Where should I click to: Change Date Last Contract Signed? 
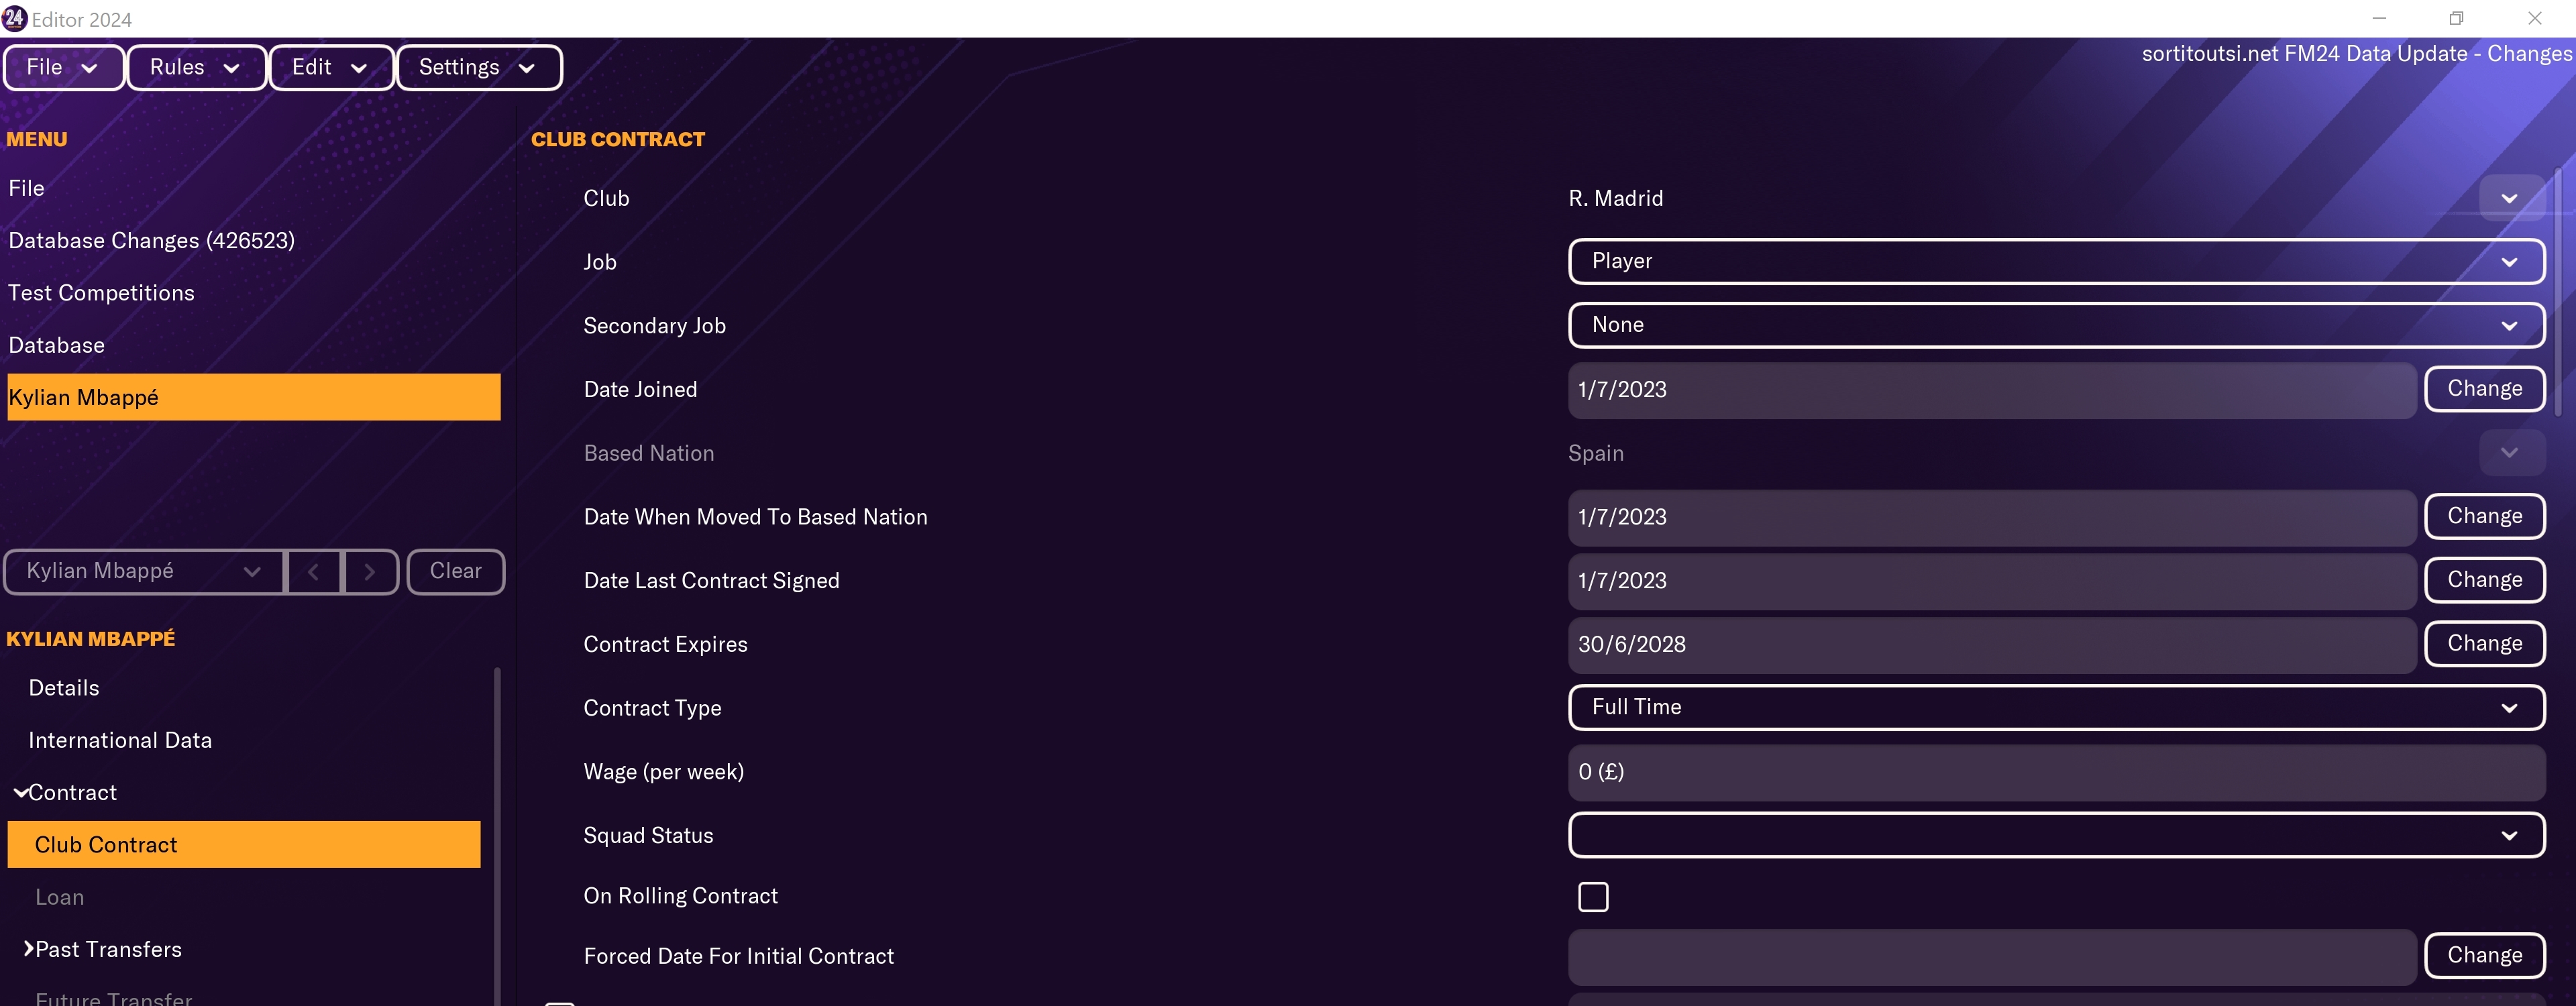[x=2484, y=580]
